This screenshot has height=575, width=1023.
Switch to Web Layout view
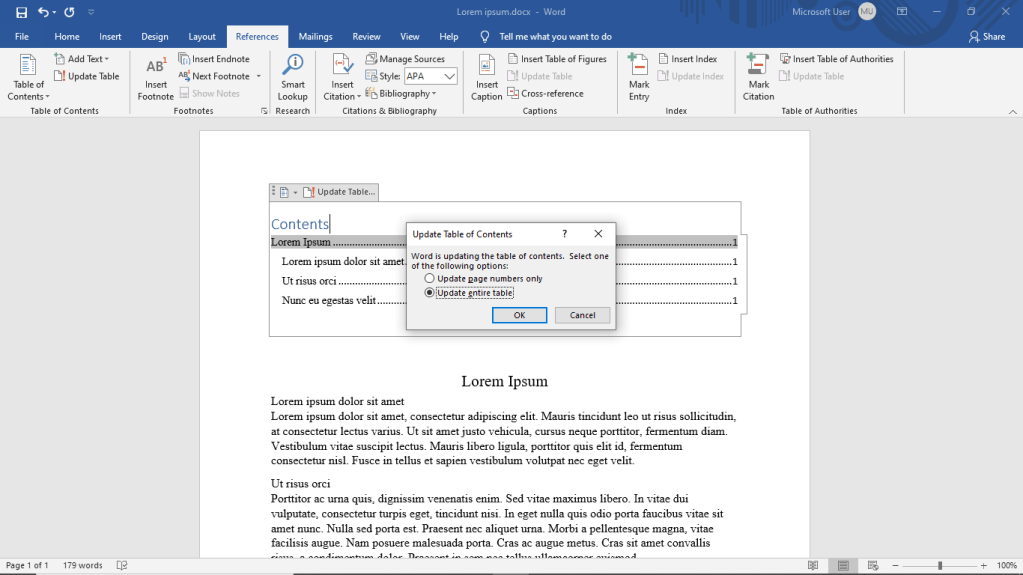pyautogui.click(x=873, y=565)
